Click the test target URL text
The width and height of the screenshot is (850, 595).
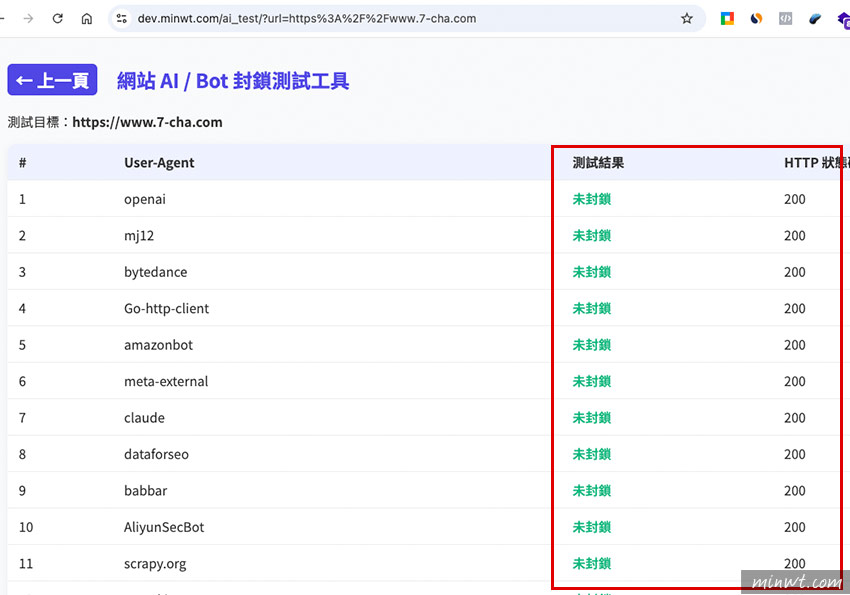tap(147, 122)
